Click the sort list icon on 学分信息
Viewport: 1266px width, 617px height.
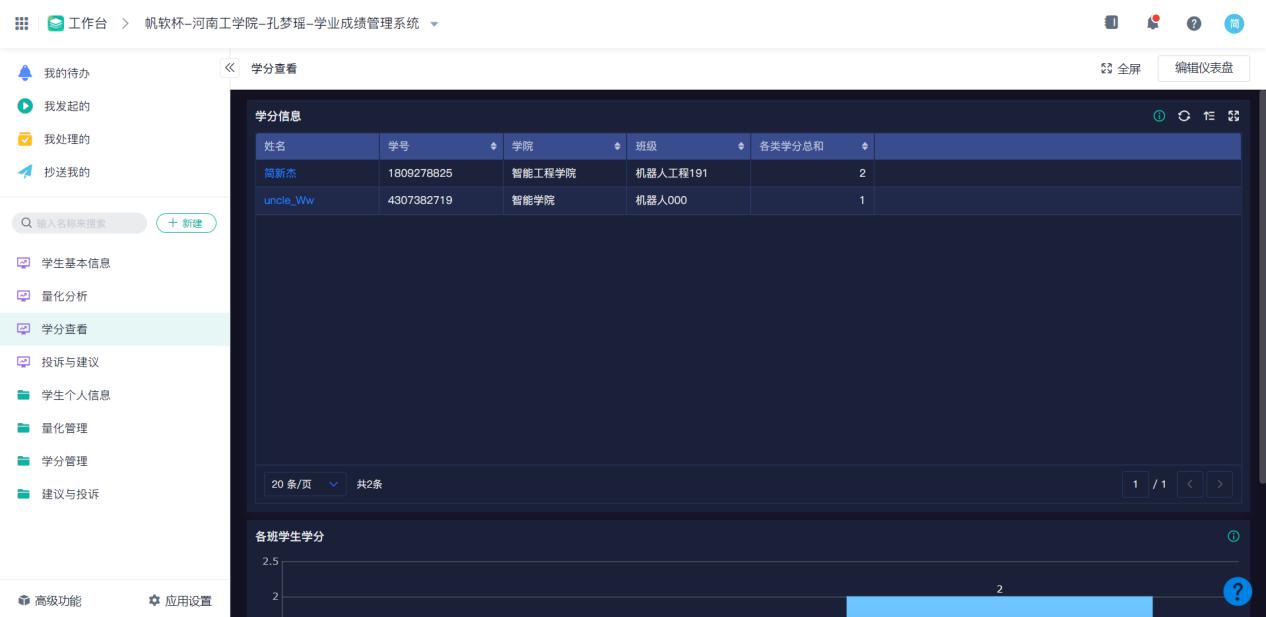[x=1209, y=116]
